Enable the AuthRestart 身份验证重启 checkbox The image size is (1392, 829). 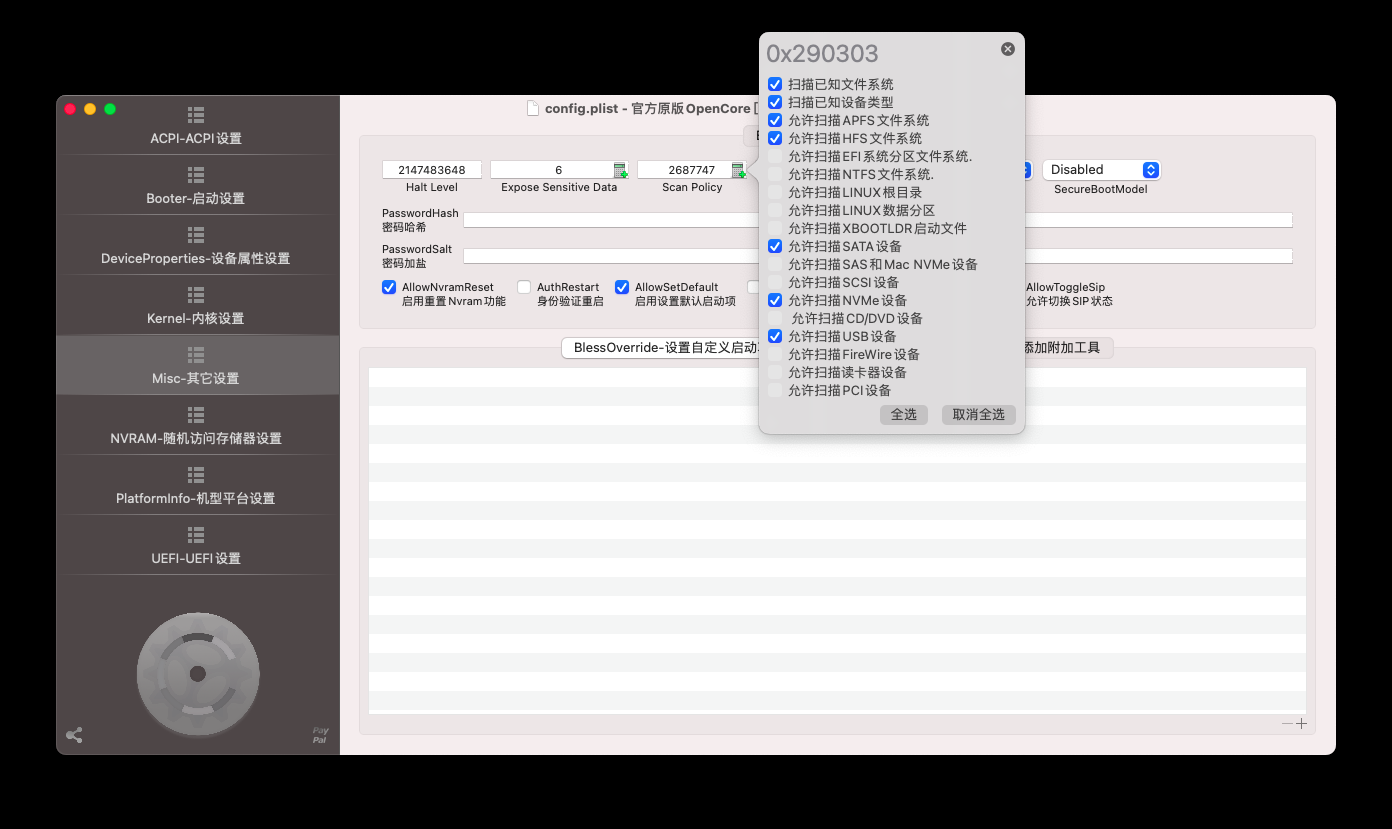coord(523,287)
